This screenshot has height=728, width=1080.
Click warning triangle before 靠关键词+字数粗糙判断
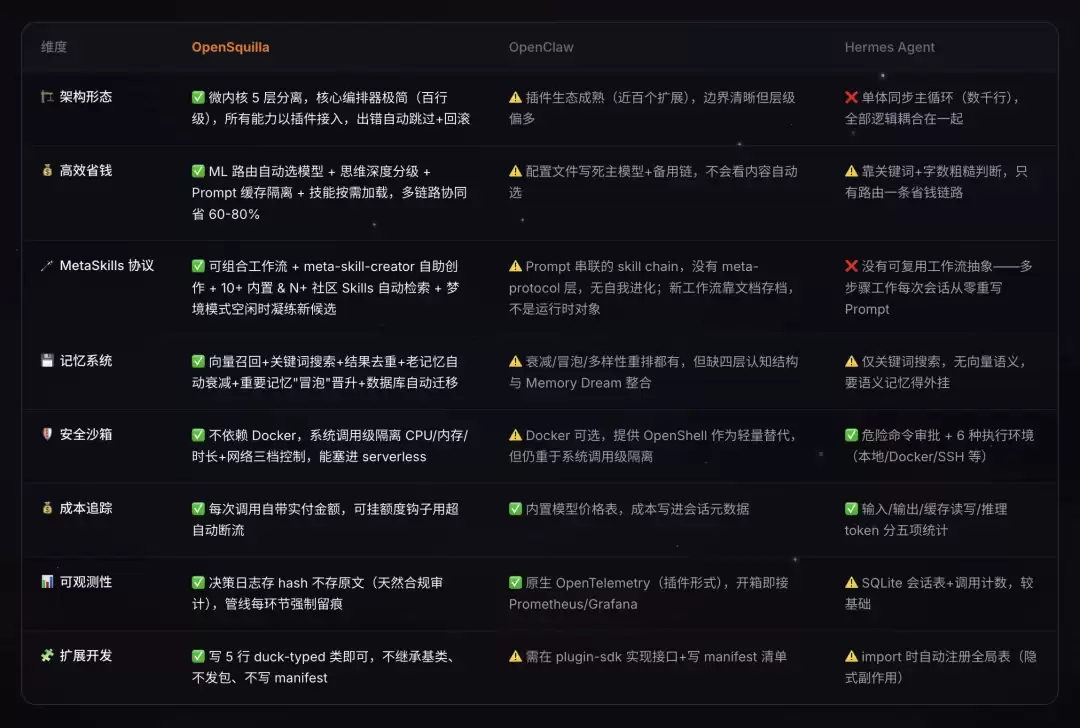[x=851, y=171]
